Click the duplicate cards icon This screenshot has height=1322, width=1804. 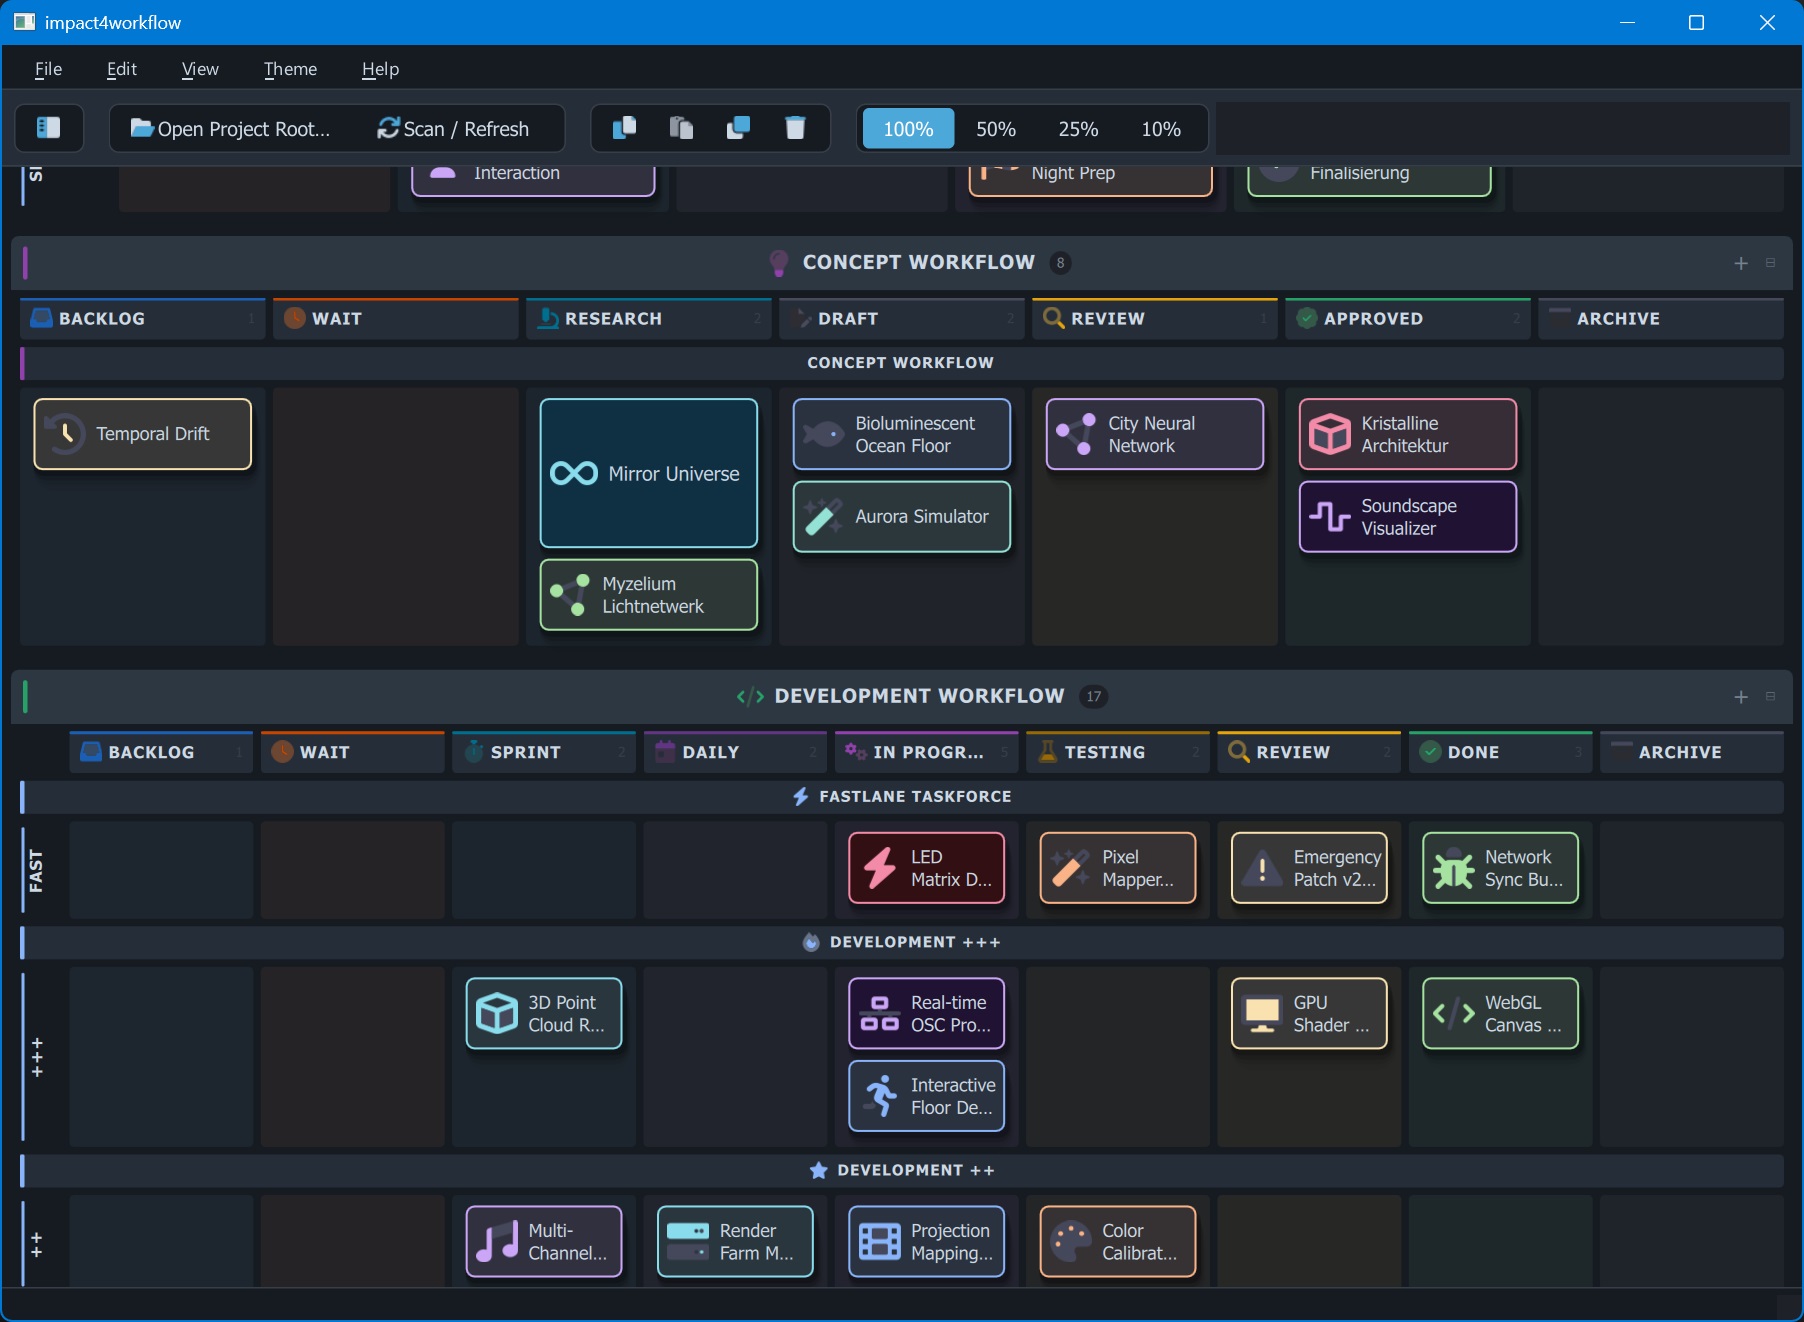(x=738, y=128)
